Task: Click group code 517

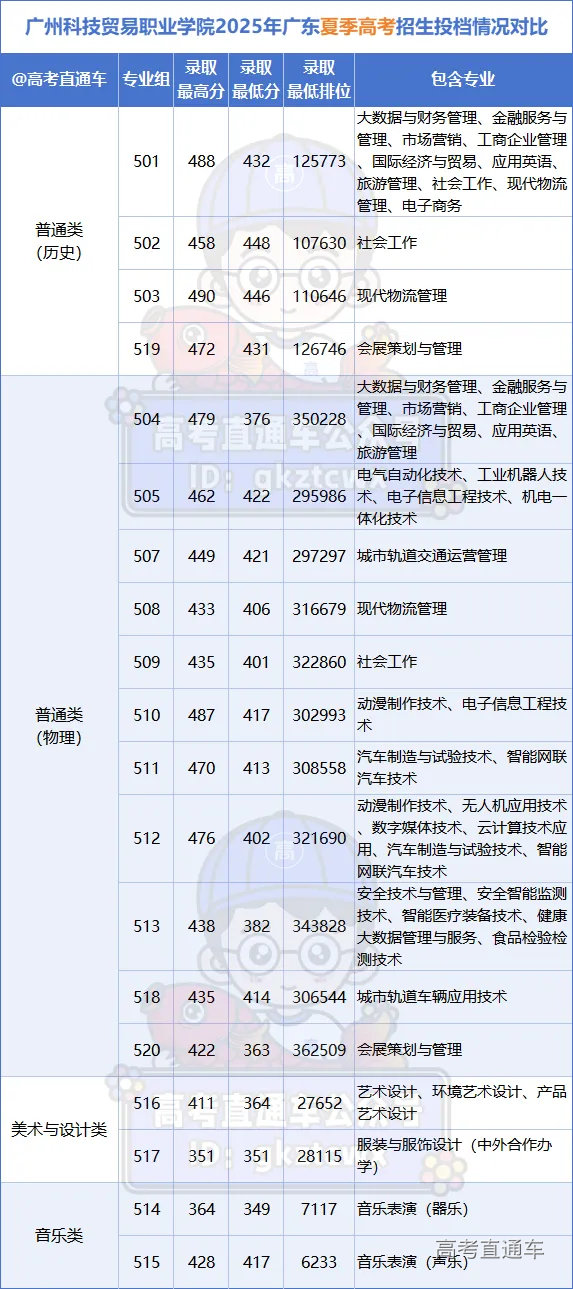Action: coord(146,1155)
